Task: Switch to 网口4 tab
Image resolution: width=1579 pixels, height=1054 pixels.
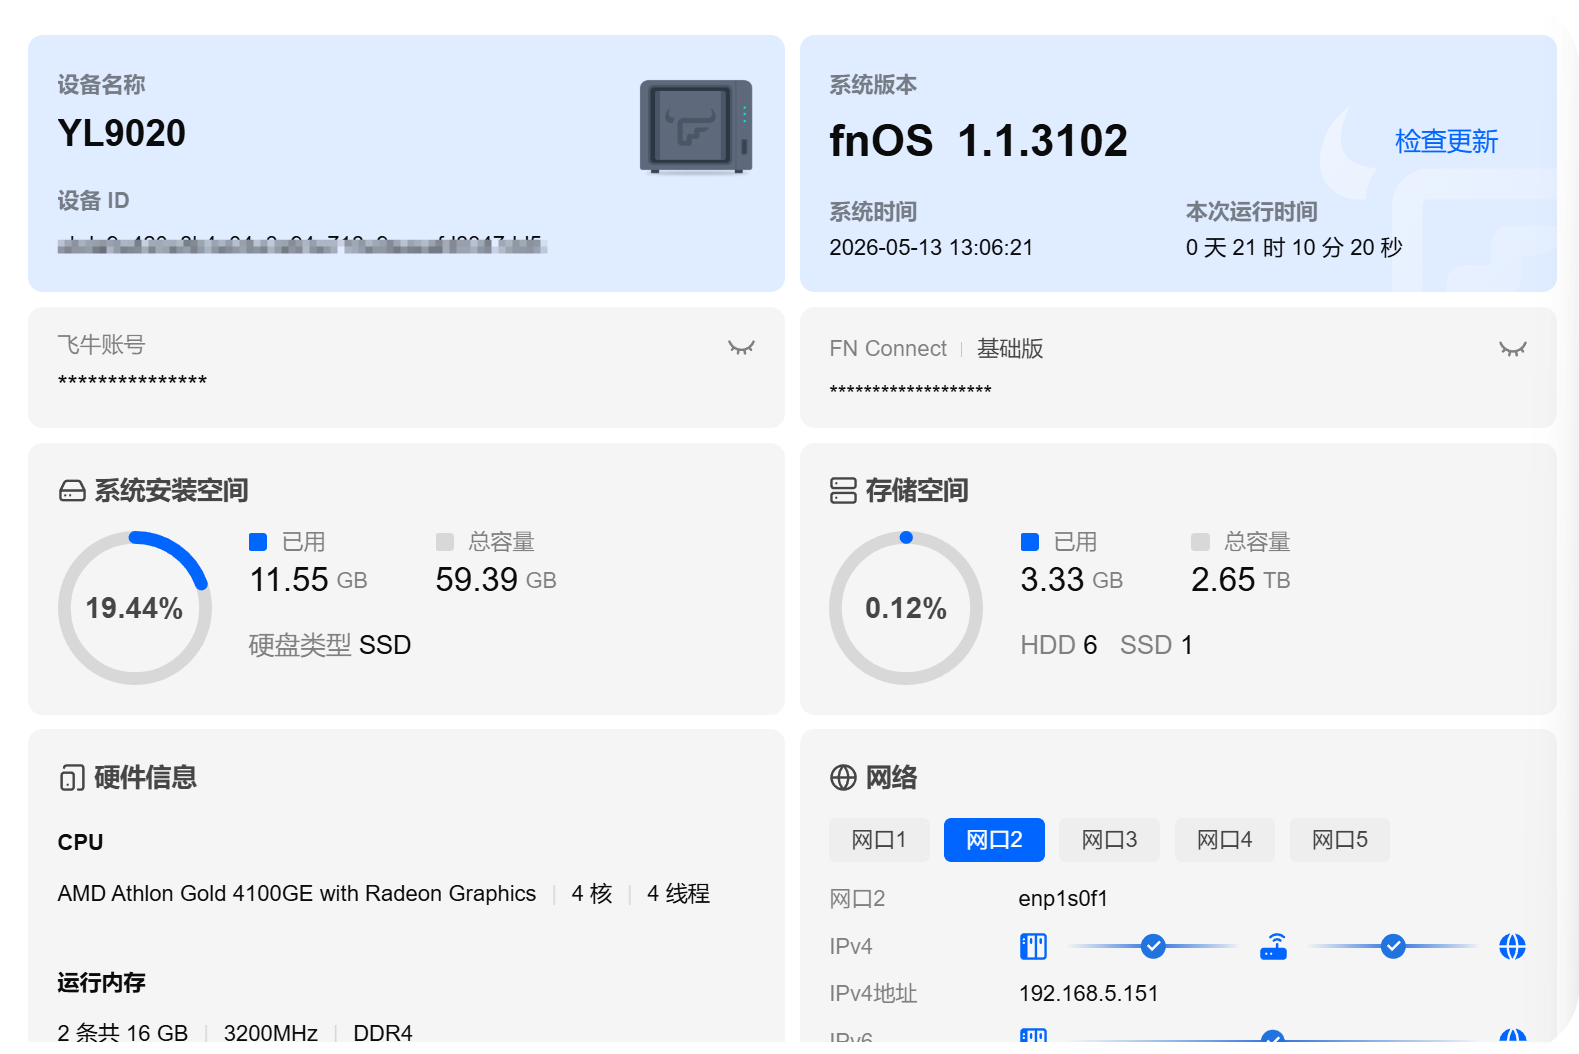Action: pos(1224,840)
